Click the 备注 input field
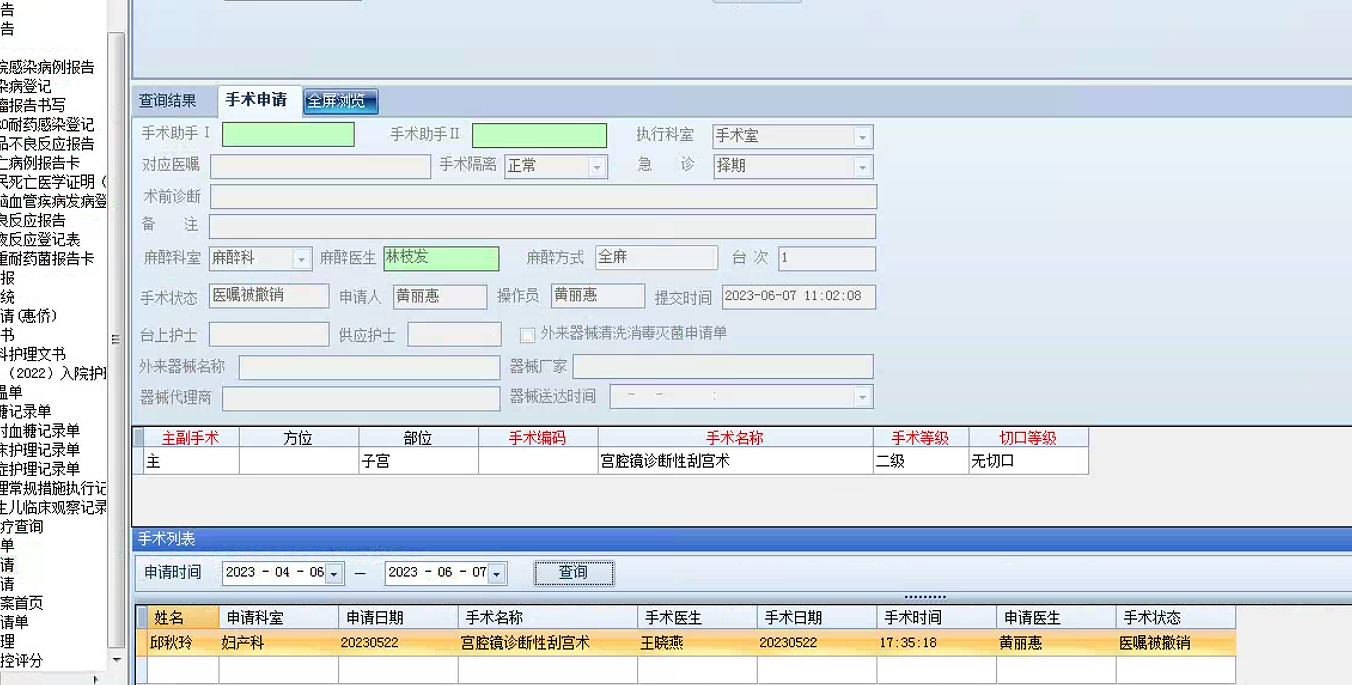Screen dimensions: 1352x685 [542, 226]
